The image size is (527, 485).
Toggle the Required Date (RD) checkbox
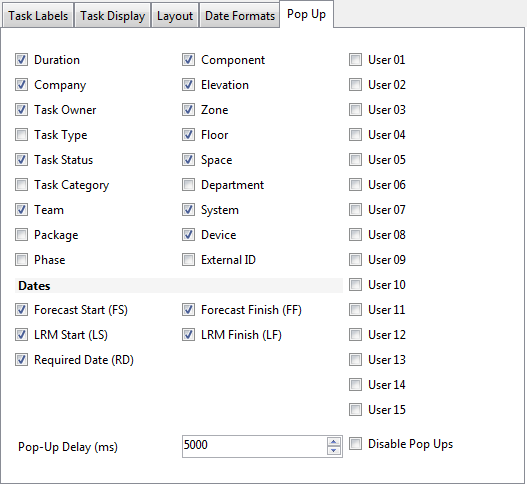click(22, 360)
